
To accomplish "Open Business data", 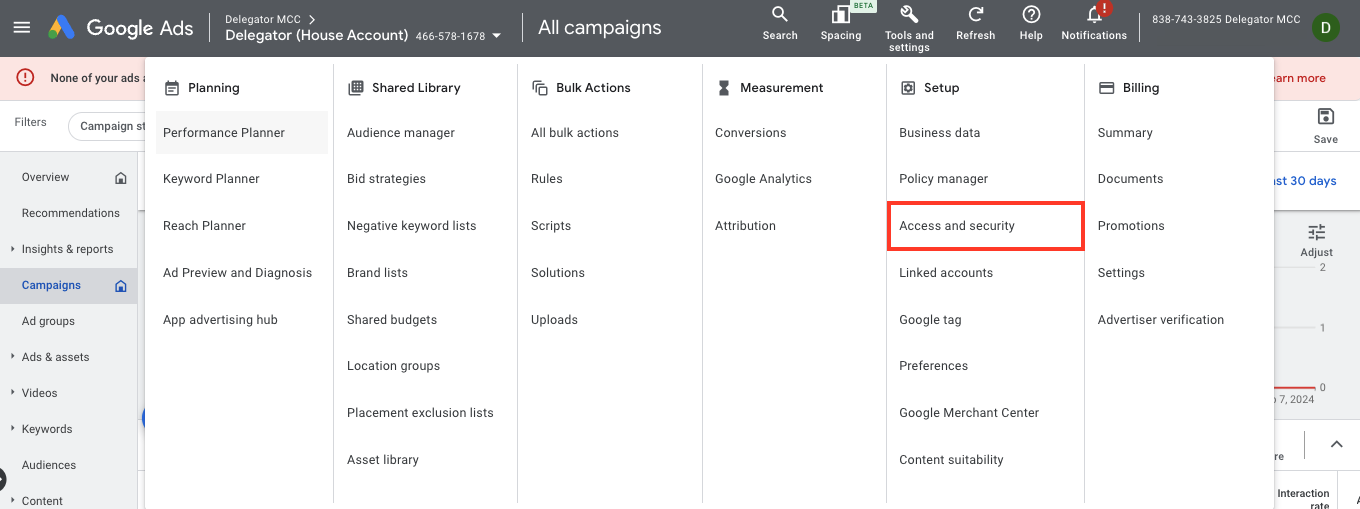I will 939,133.
